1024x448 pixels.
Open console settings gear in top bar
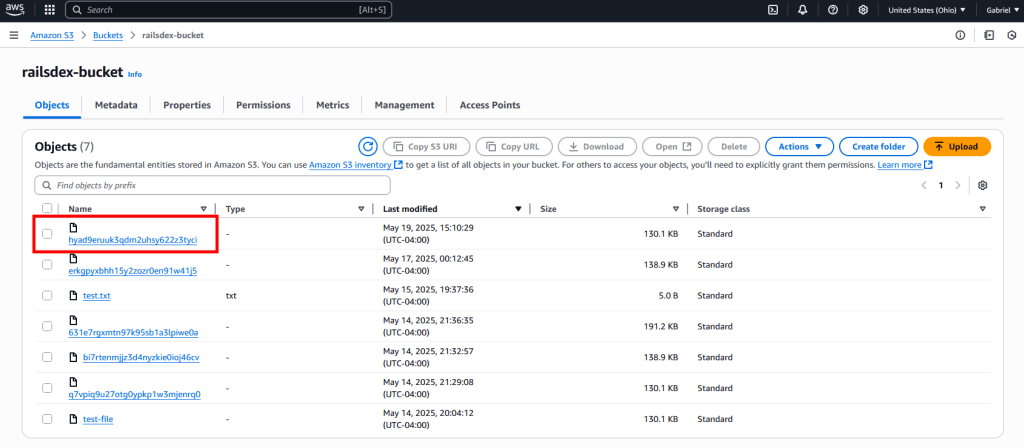tap(863, 10)
